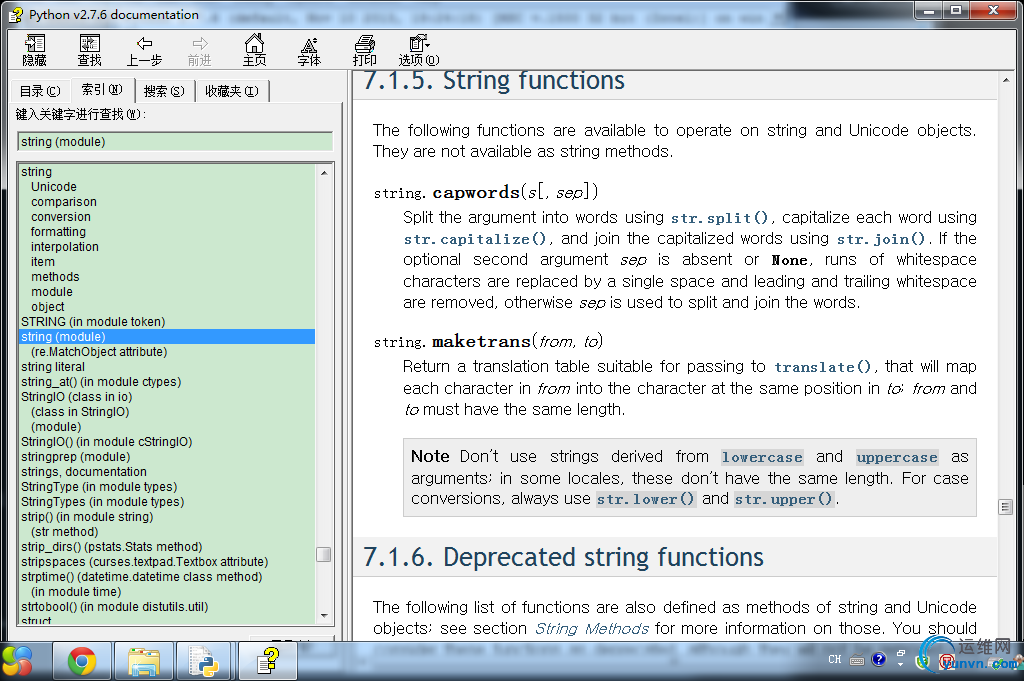1024x681 pixels.
Task: Open the File Explorer taskbar icon
Action: pyautogui.click(x=144, y=661)
